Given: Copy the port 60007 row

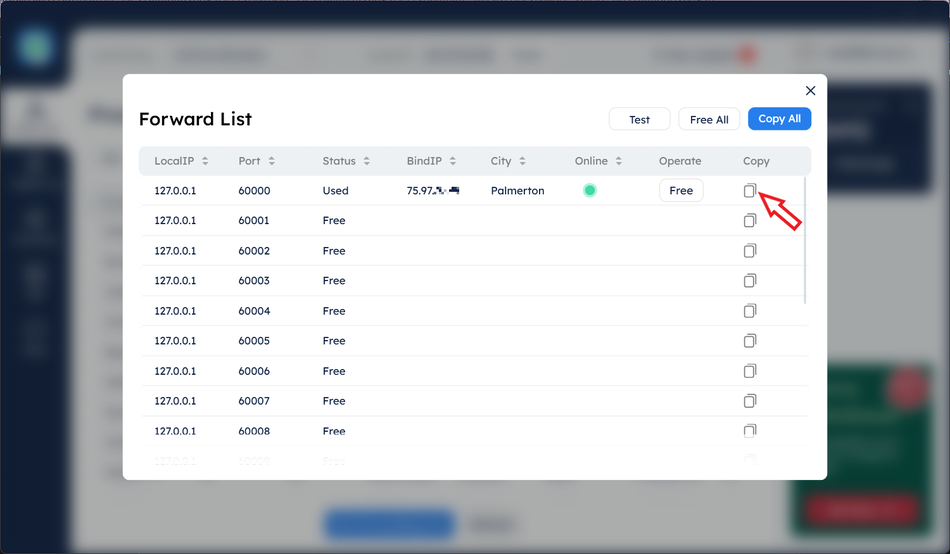Looking at the screenshot, I should coord(749,401).
